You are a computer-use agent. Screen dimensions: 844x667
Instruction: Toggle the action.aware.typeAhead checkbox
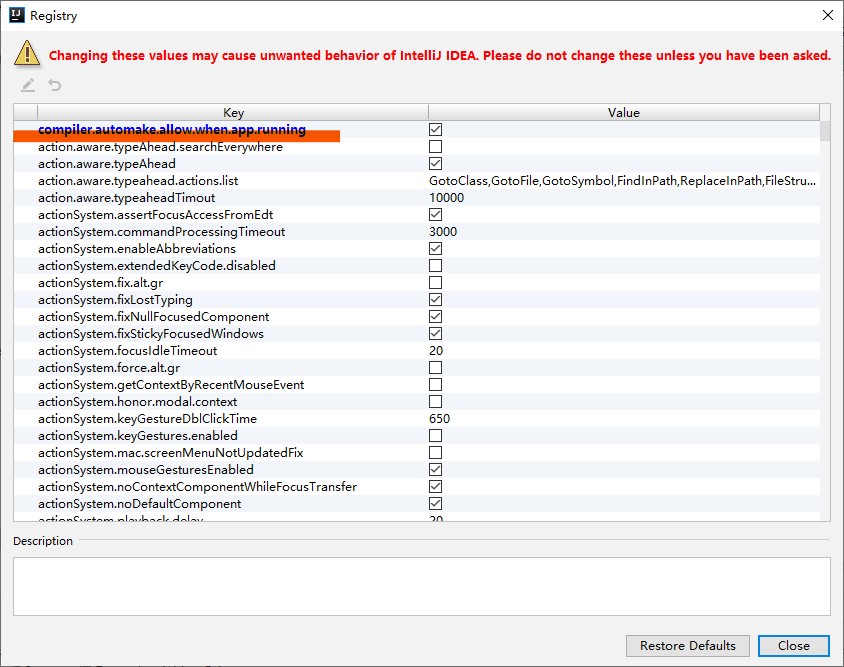pos(435,164)
